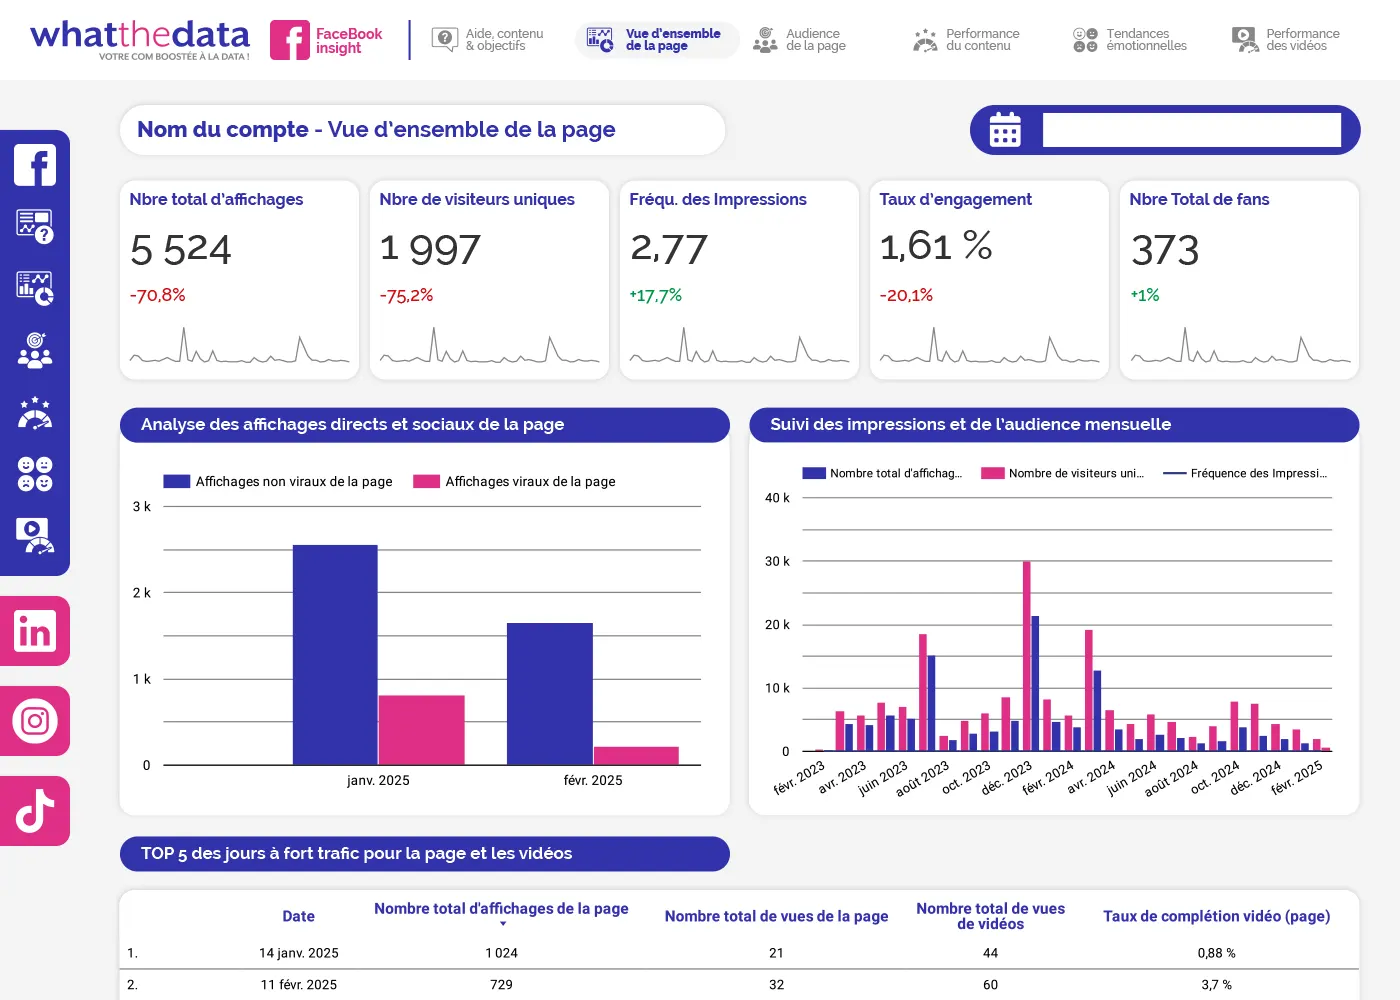Open content performance gauge sidebar icon
Image resolution: width=1400 pixels, height=1000 pixels.
pyautogui.click(x=35, y=412)
